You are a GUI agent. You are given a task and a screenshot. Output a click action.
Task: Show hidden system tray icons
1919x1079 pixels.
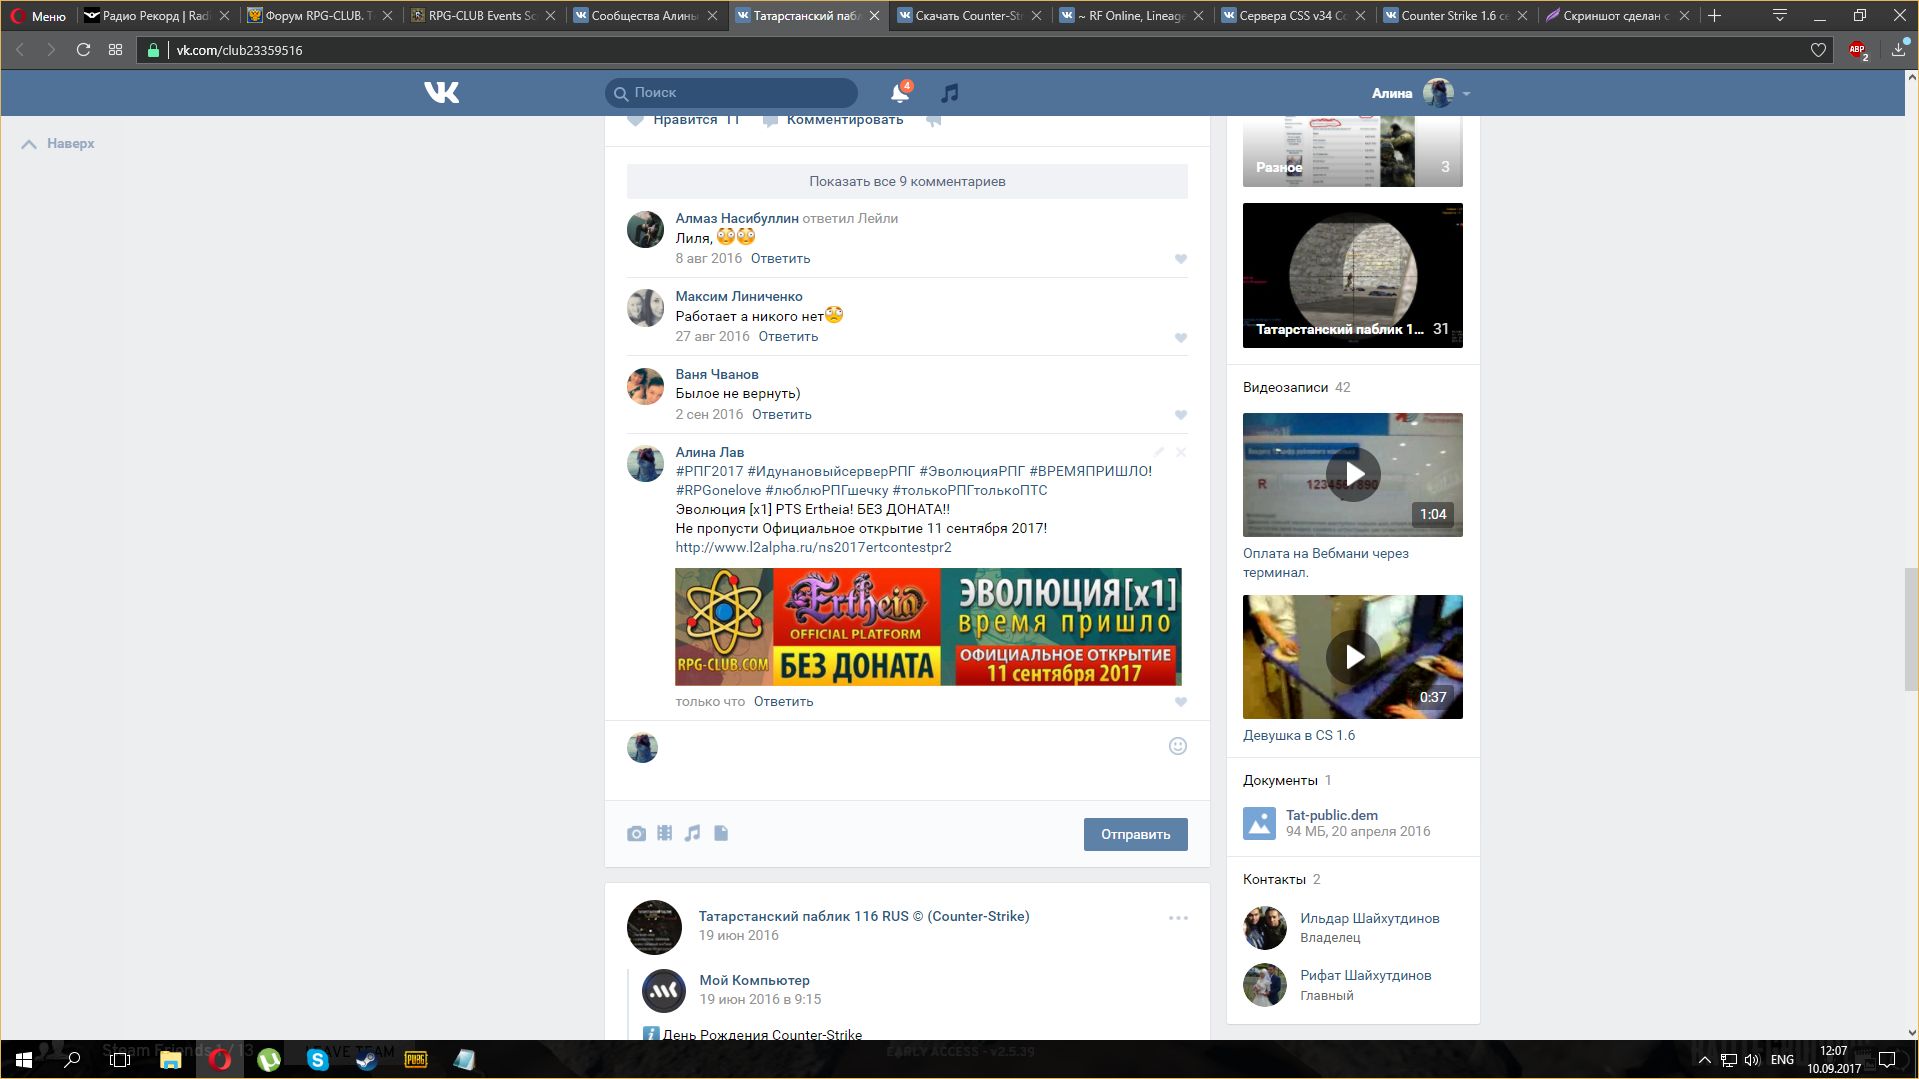(1705, 1059)
